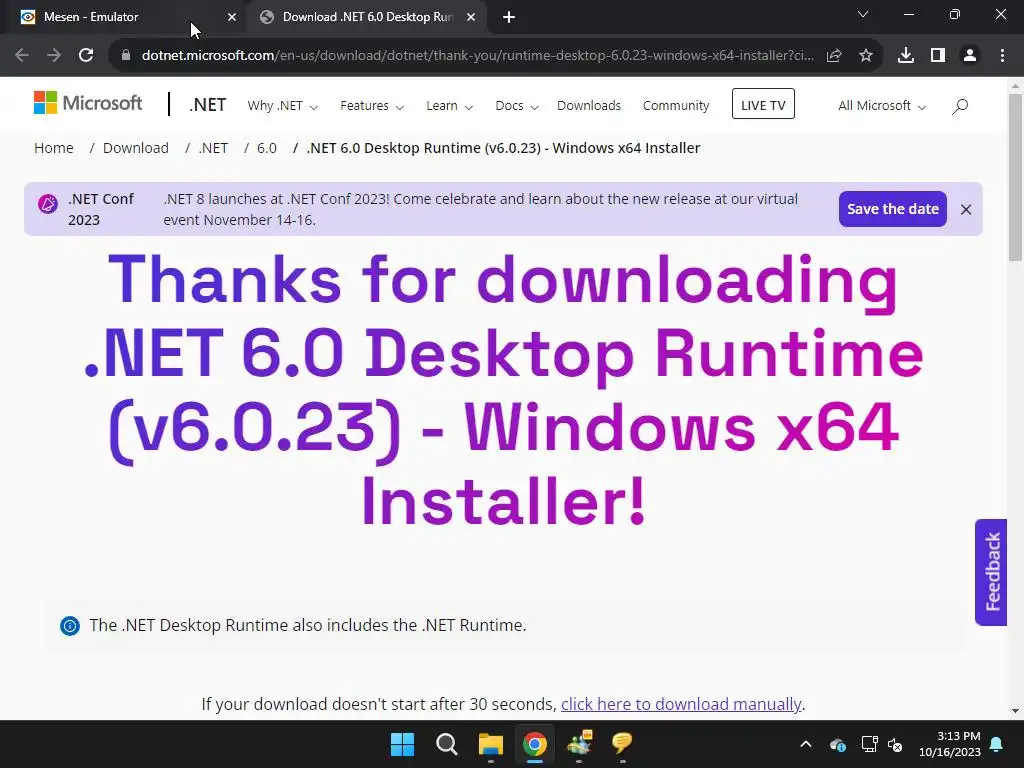Close the Download .NET 6.0 tab
This screenshot has height=768, width=1024.
pos(471,17)
